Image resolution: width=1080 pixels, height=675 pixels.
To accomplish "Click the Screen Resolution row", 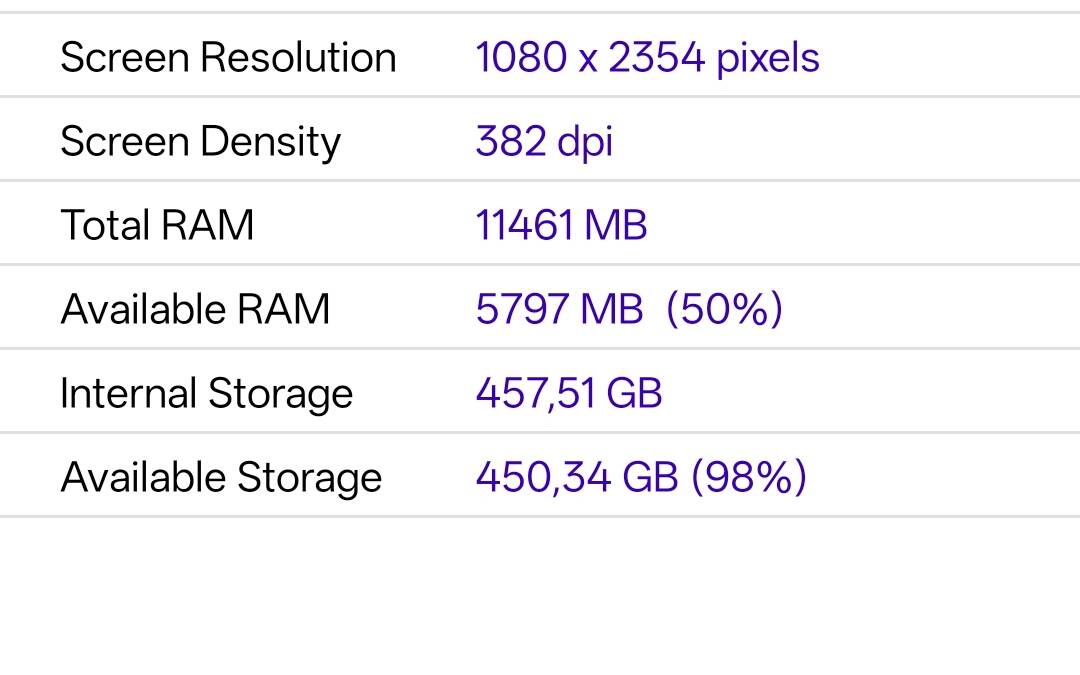I will click(540, 57).
